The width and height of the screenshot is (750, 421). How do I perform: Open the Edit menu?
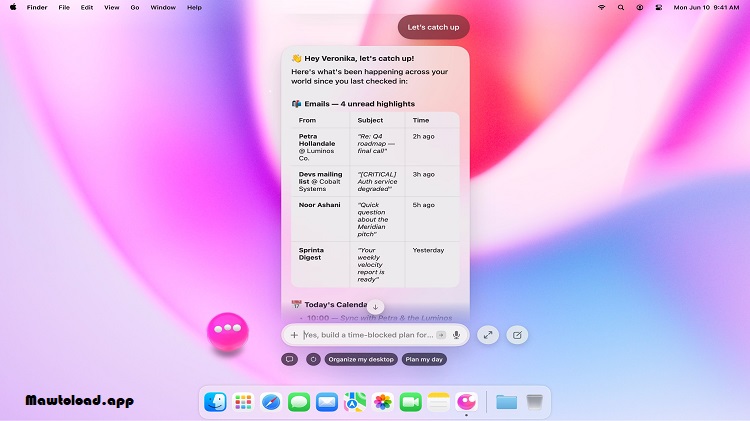pyautogui.click(x=87, y=8)
